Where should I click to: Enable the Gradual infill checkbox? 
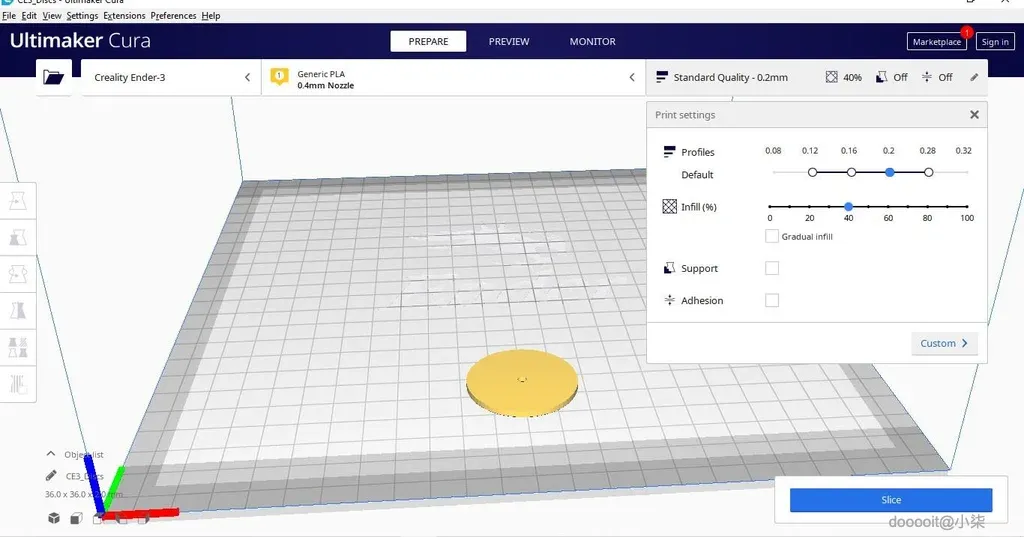click(x=772, y=236)
